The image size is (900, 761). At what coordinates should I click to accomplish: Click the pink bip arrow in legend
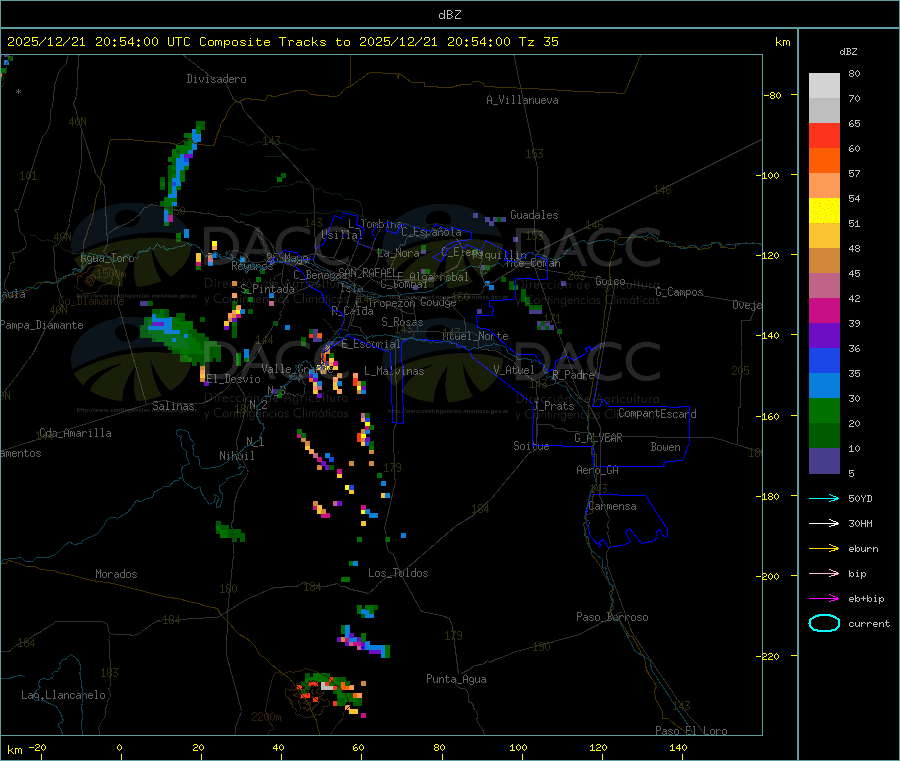pyautogui.click(x=824, y=573)
